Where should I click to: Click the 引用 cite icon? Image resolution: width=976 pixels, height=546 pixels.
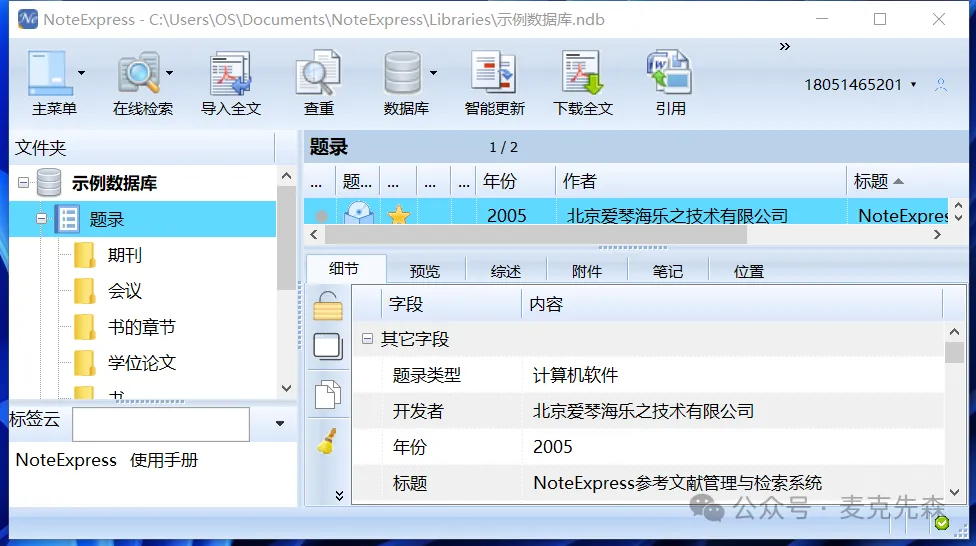[670, 73]
